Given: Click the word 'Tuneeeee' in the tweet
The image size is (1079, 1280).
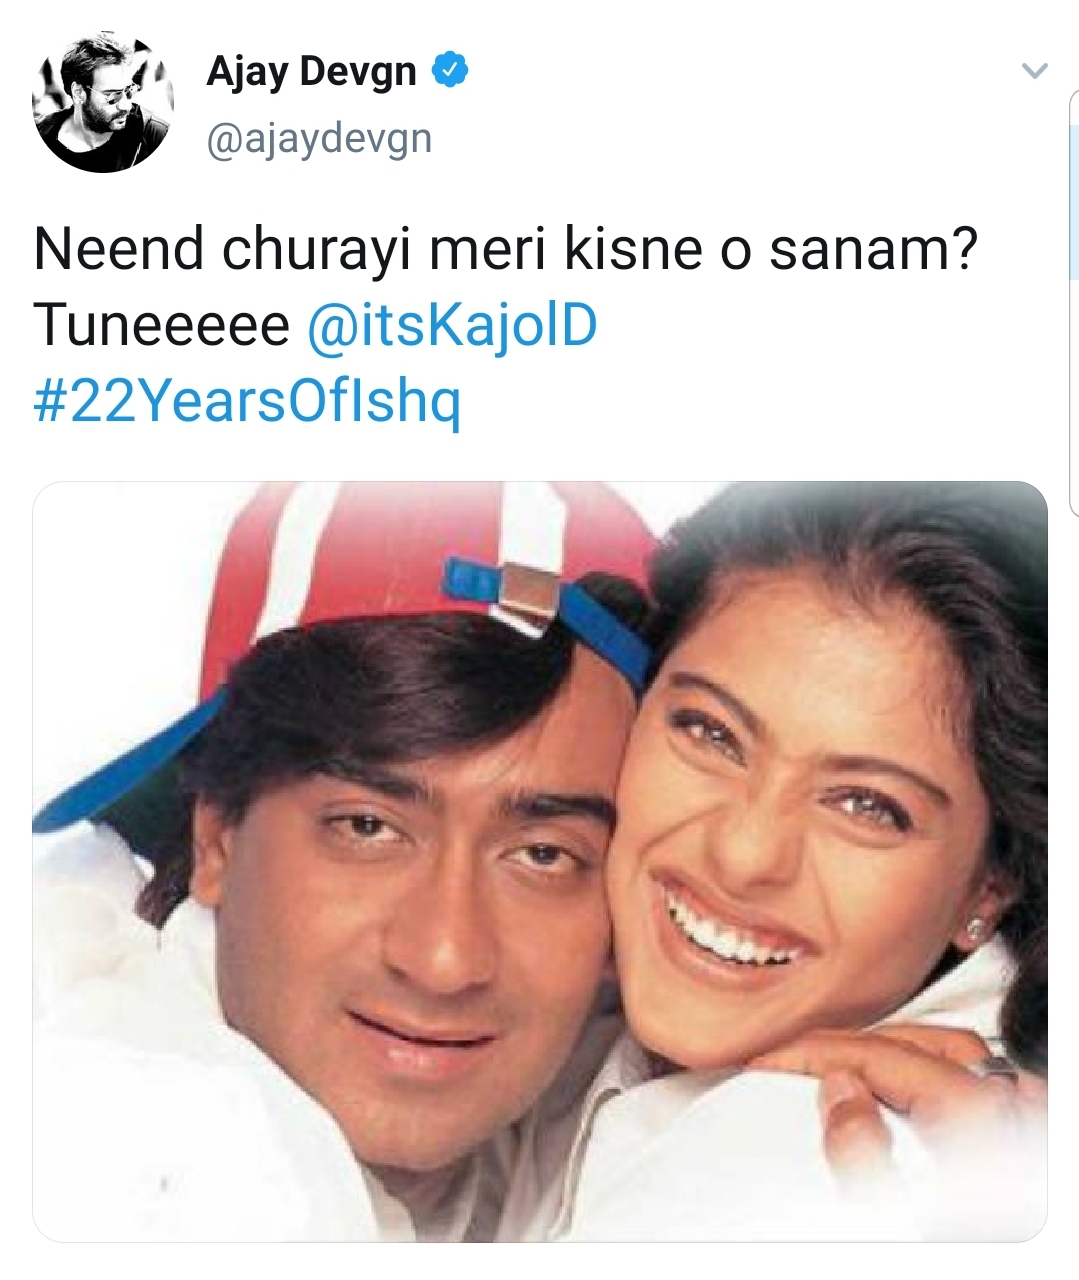Looking at the screenshot, I should tap(161, 326).
